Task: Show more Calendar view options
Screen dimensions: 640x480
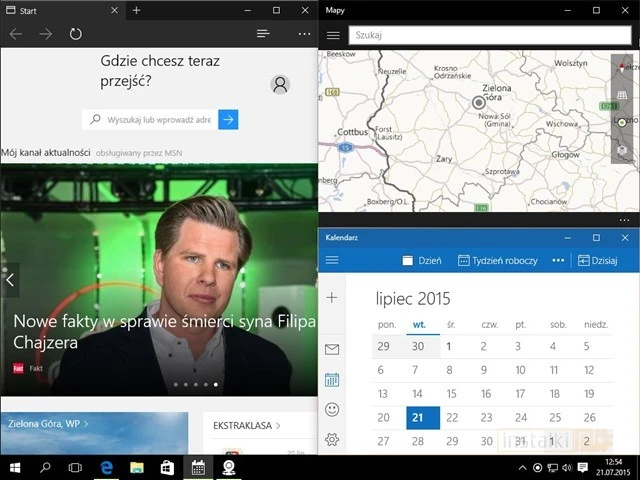Action: pos(557,260)
